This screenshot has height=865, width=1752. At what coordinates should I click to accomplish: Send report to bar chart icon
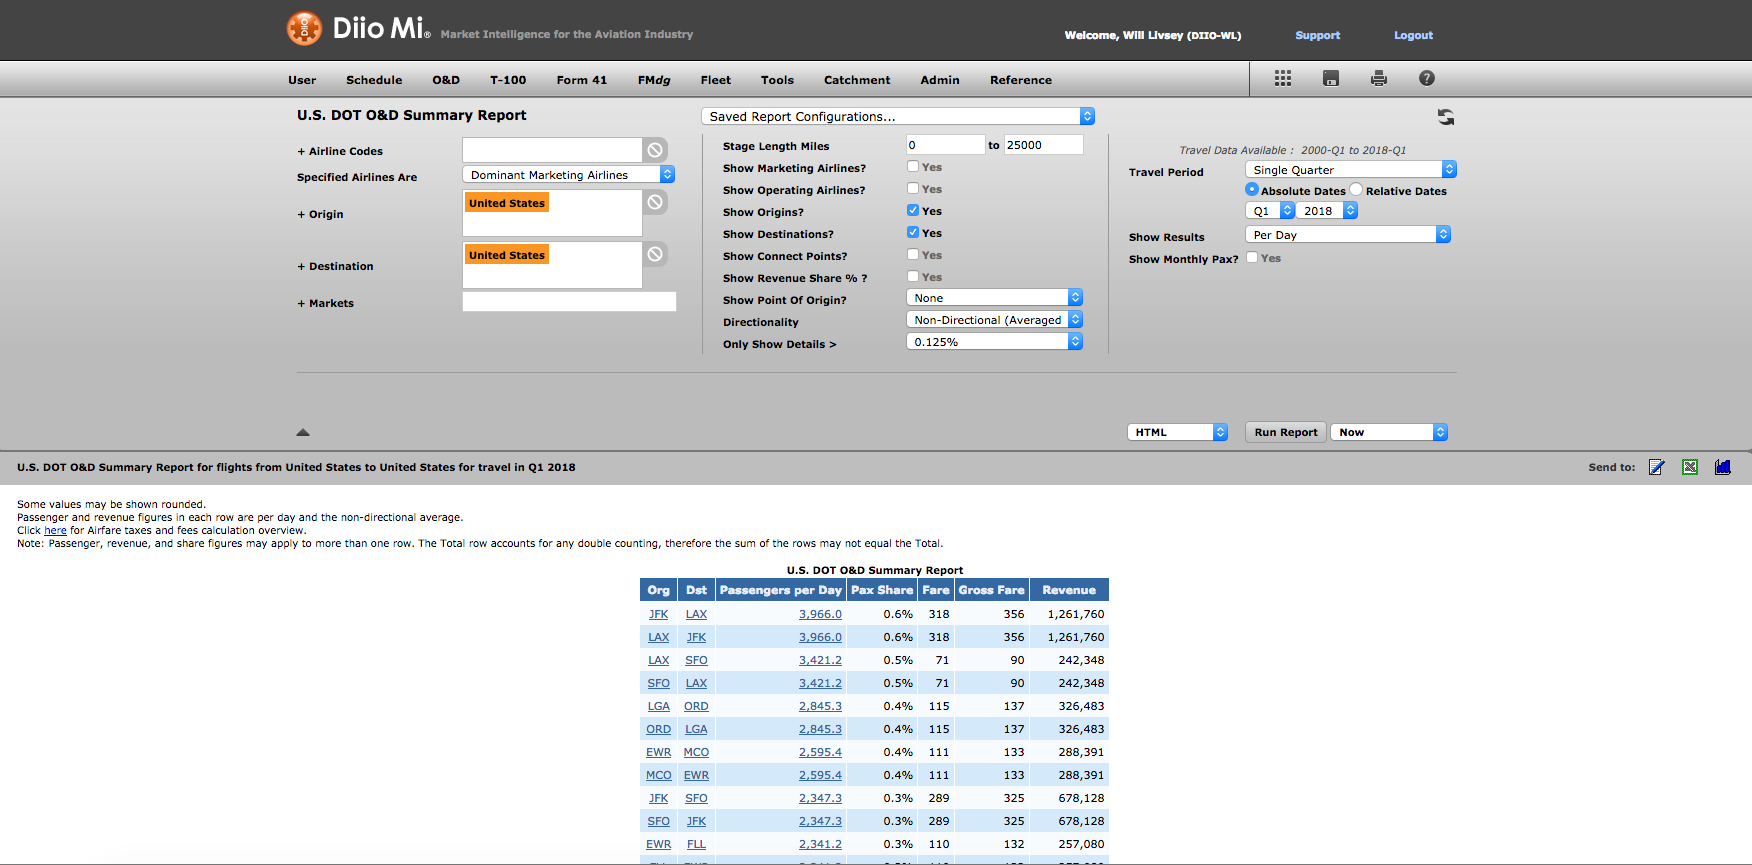[1723, 467]
